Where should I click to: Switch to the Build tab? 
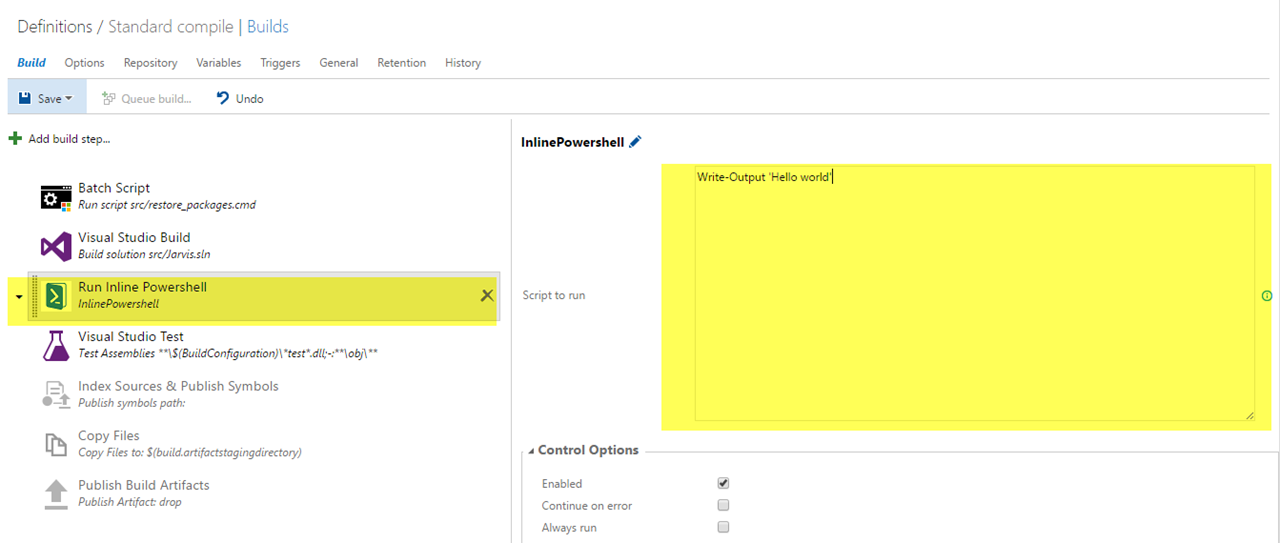(x=31, y=62)
